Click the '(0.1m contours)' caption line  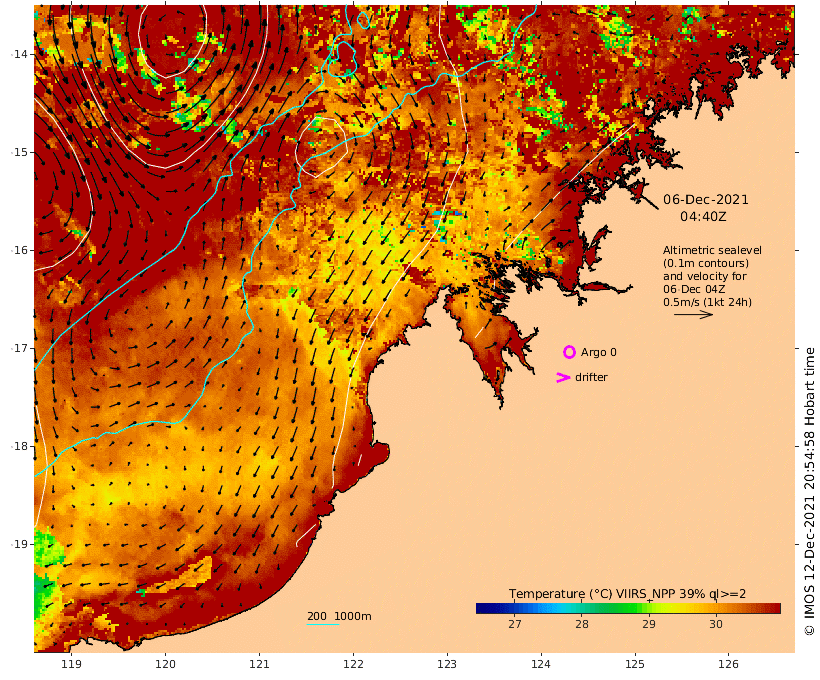point(706,263)
